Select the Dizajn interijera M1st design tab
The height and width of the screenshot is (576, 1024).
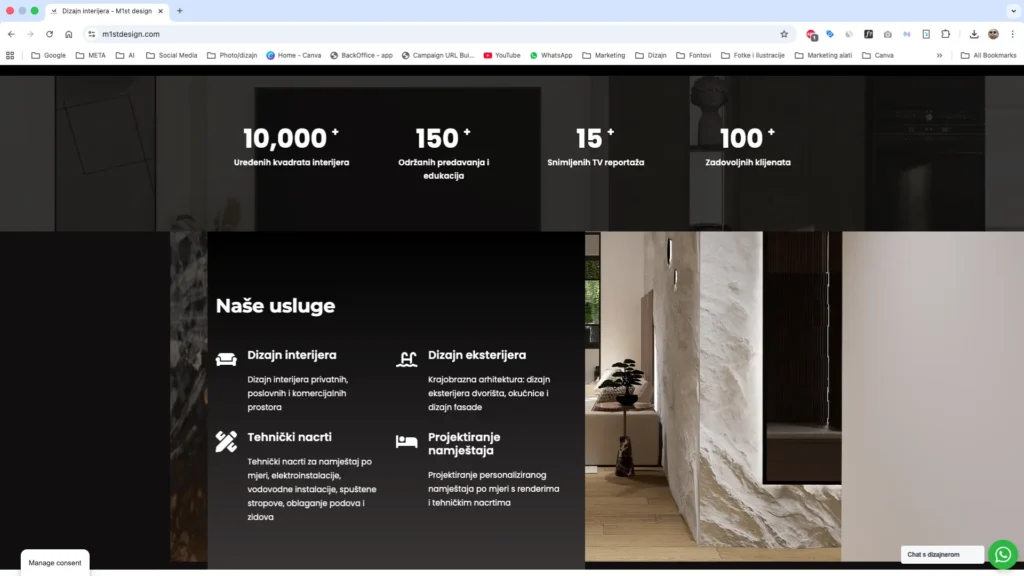(x=100, y=11)
